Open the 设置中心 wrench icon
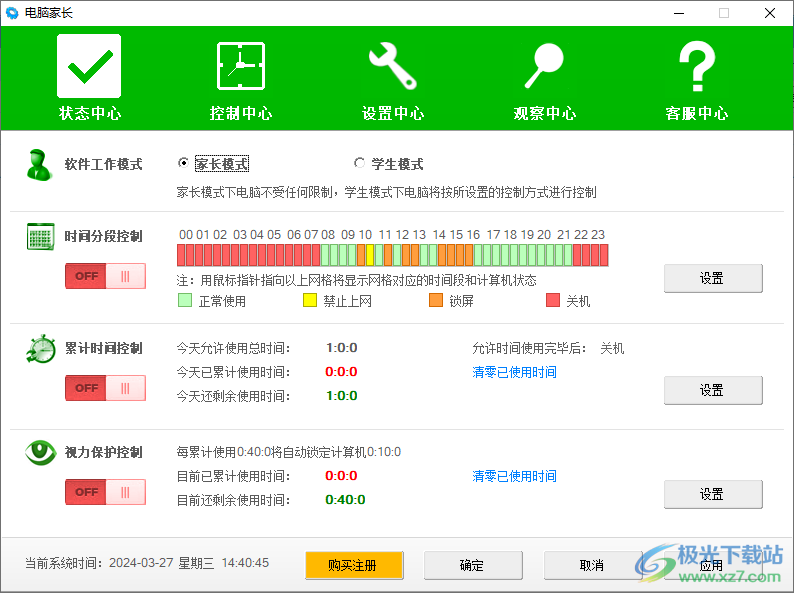The width and height of the screenshot is (794, 593). (392, 66)
